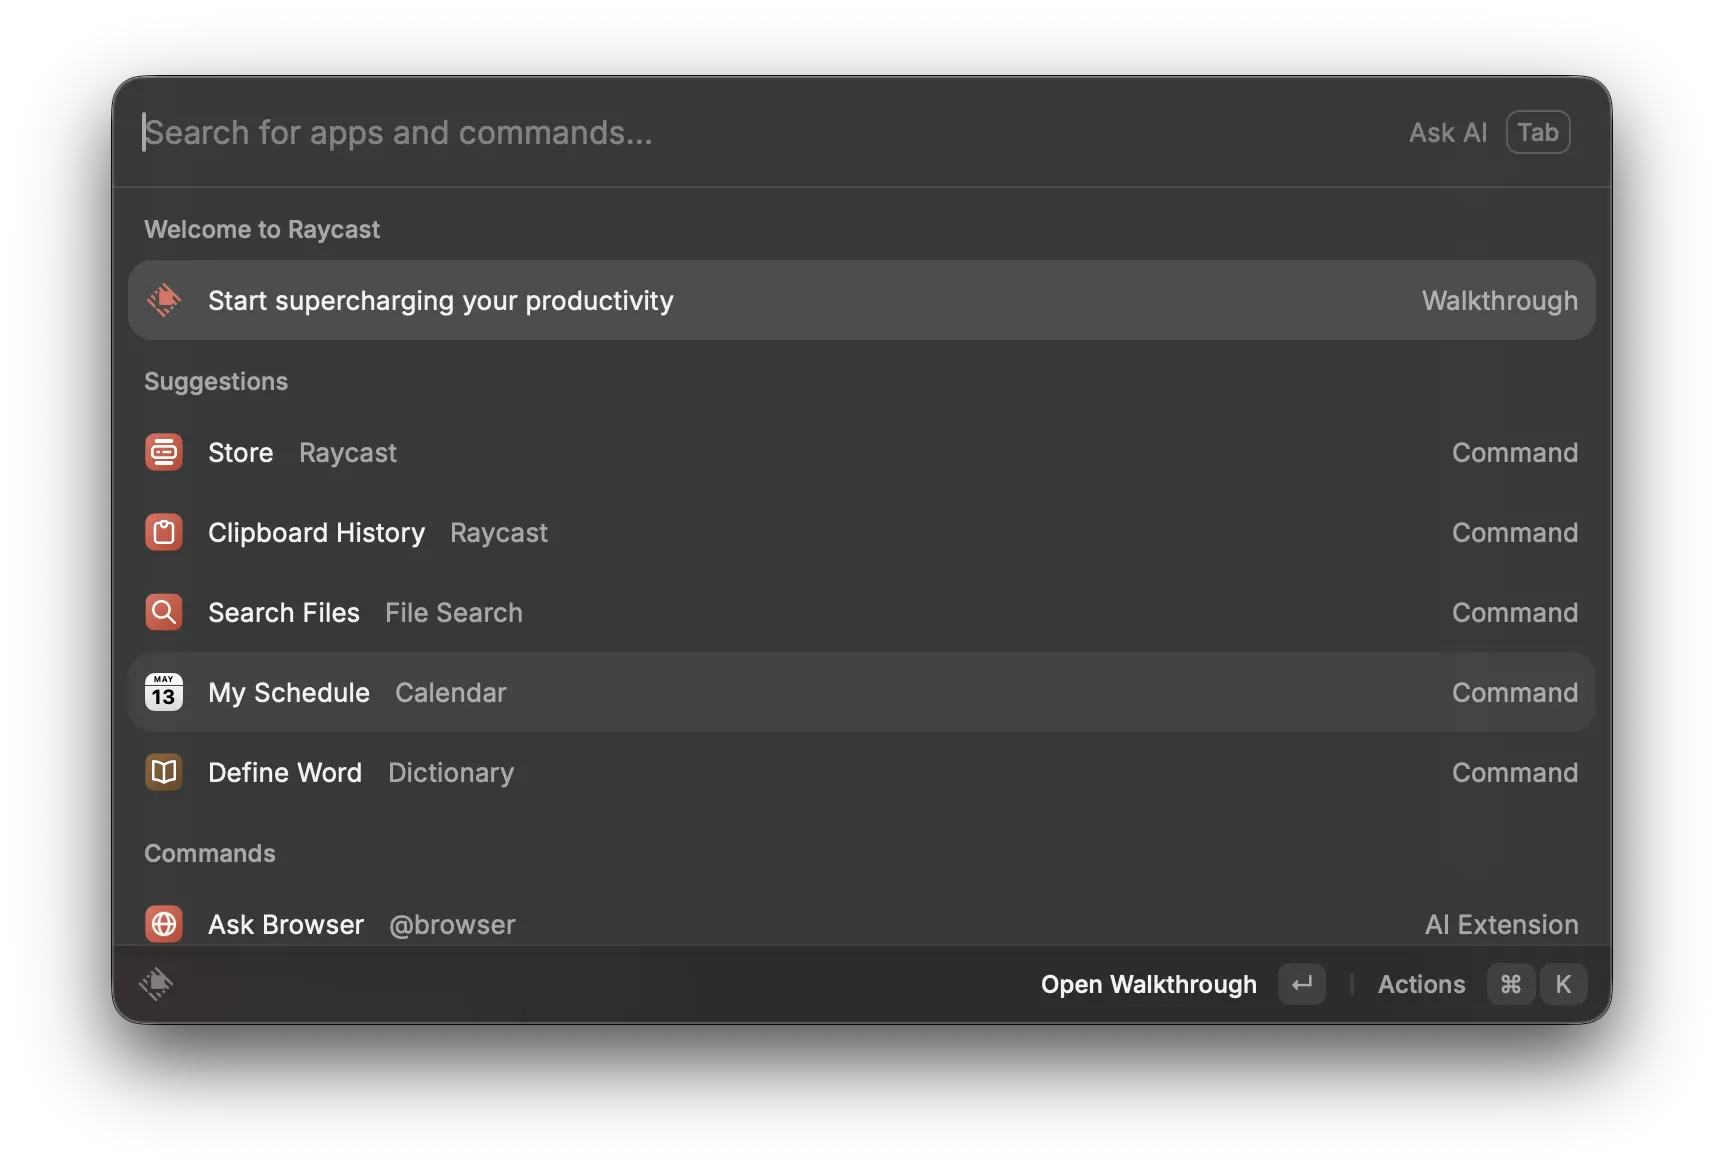Click the Command key symbol
Screen dimensions: 1724x1172
pos(1511,984)
